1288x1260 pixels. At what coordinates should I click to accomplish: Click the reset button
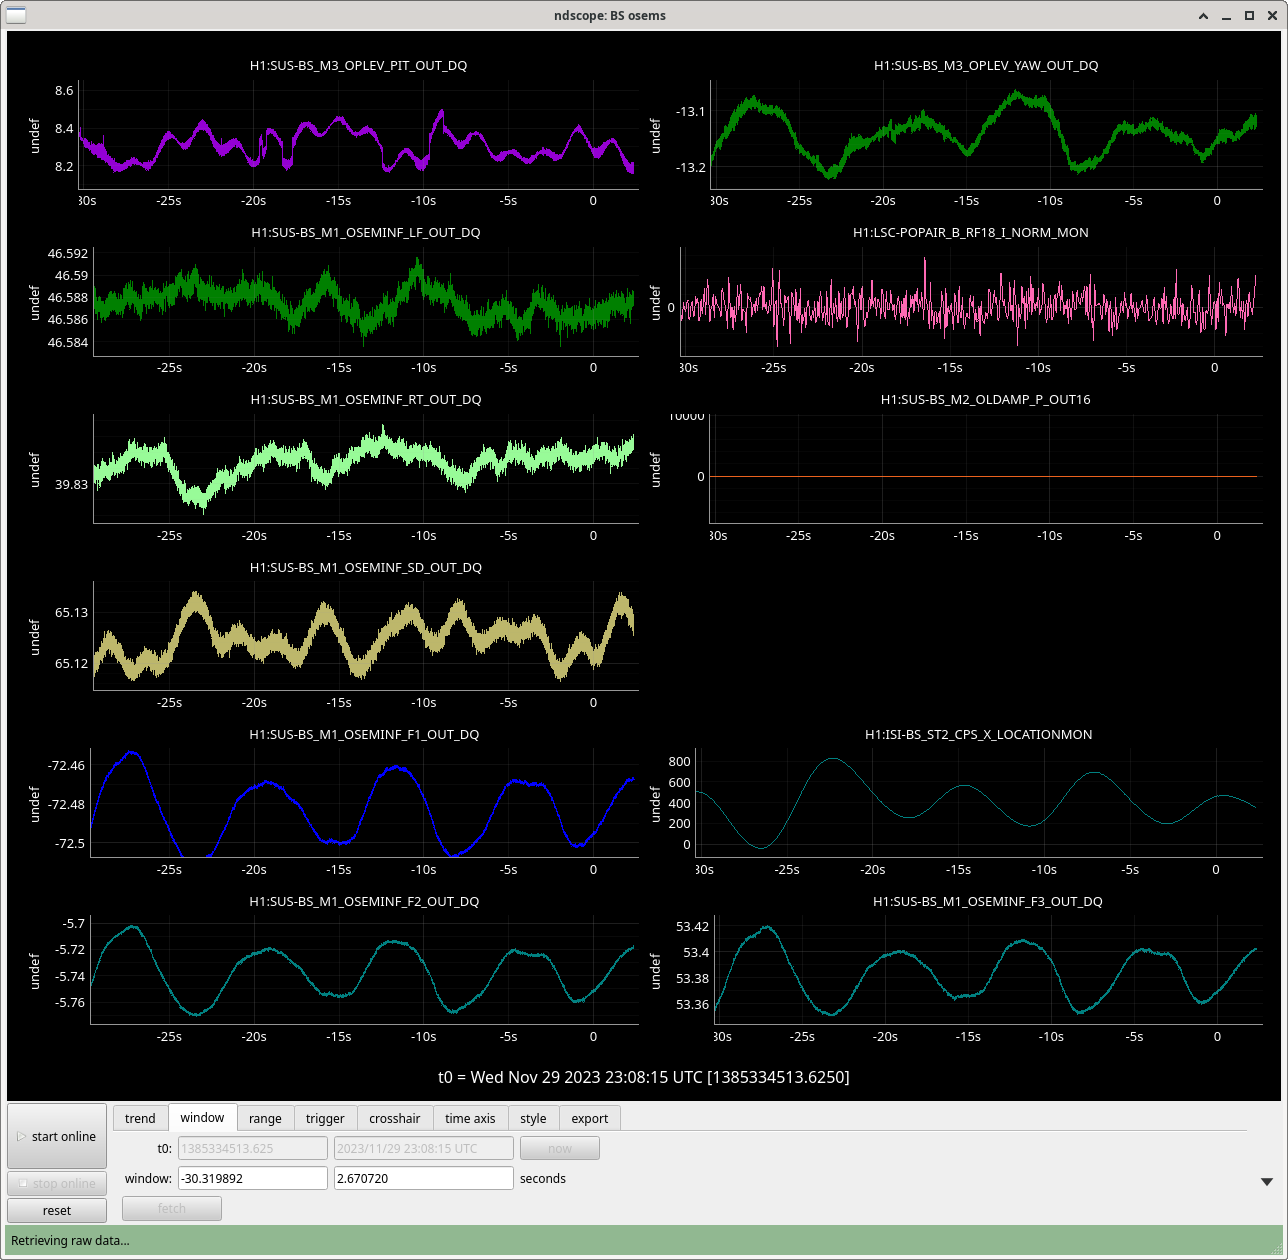click(x=57, y=1210)
